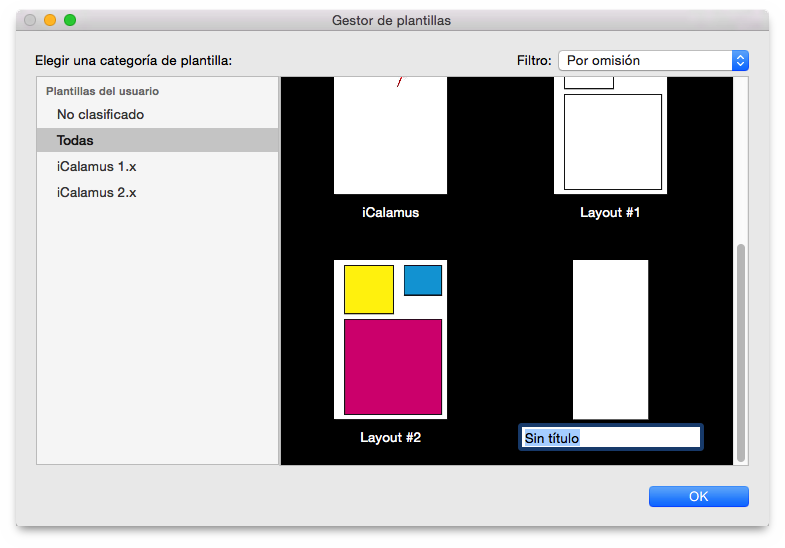Click the magenta rectangle in Layout #2 preview
Viewport: 785px width, 548px height.
pyautogui.click(x=393, y=366)
